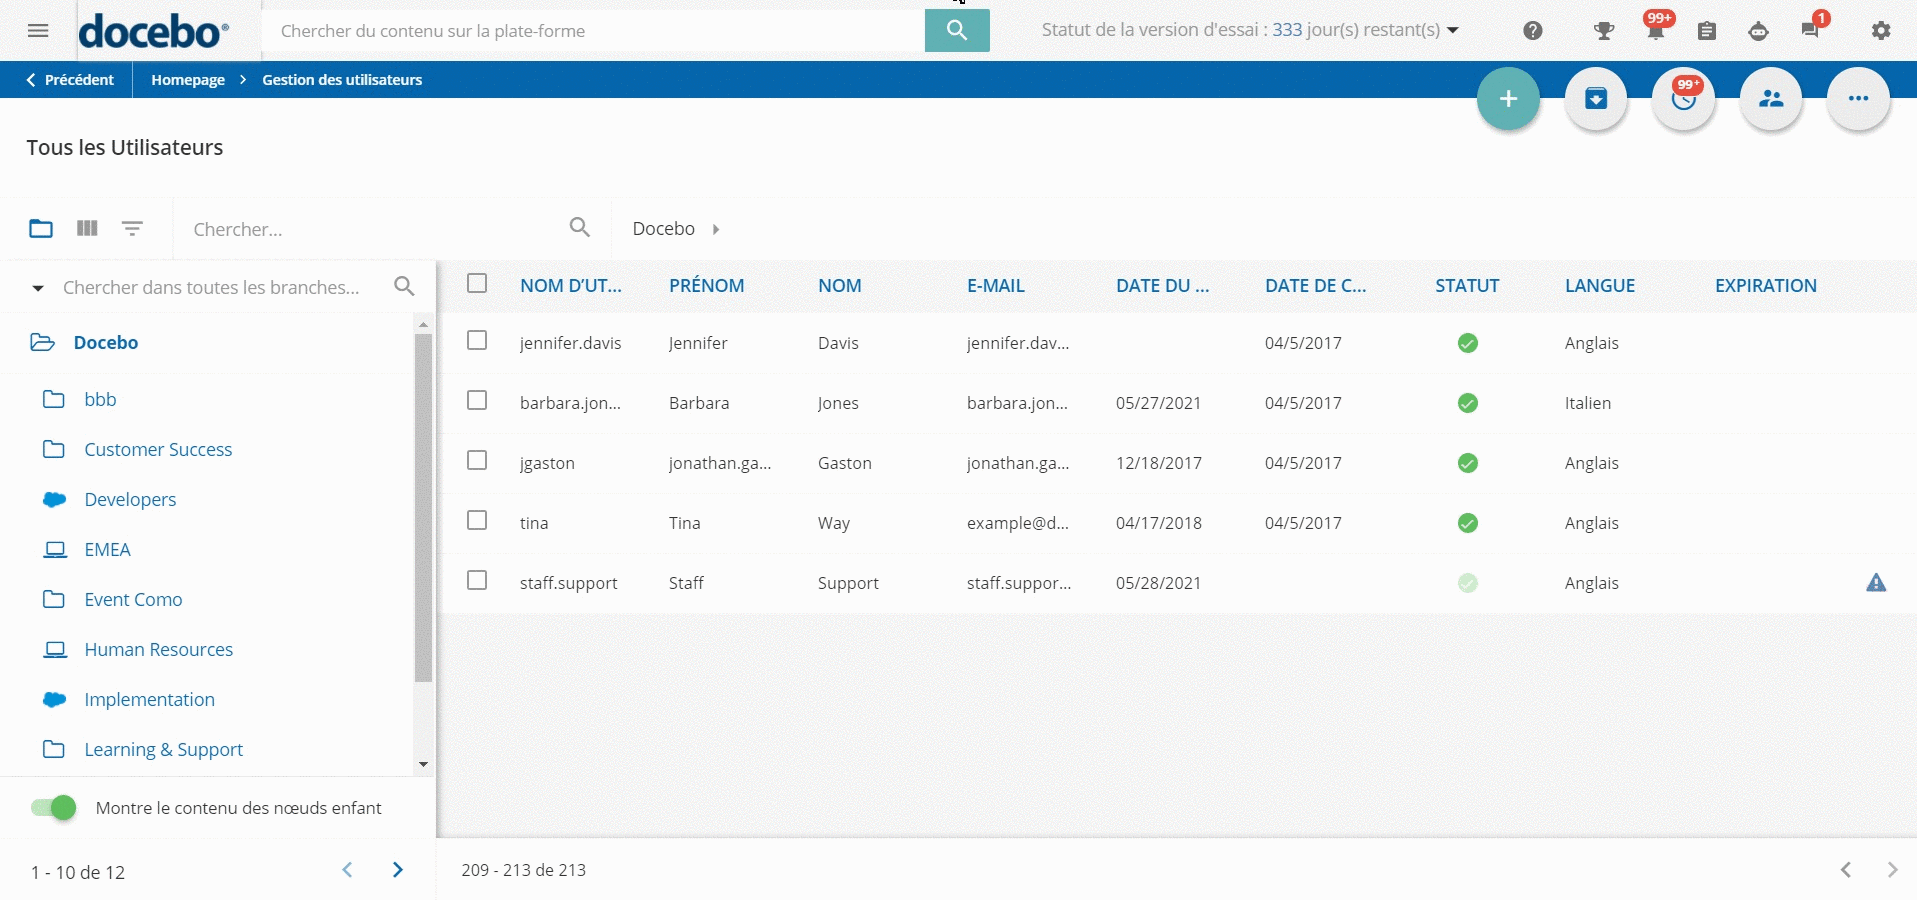Sort by EXPIRATION column header
1917x900 pixels.
pos(1766,286)
